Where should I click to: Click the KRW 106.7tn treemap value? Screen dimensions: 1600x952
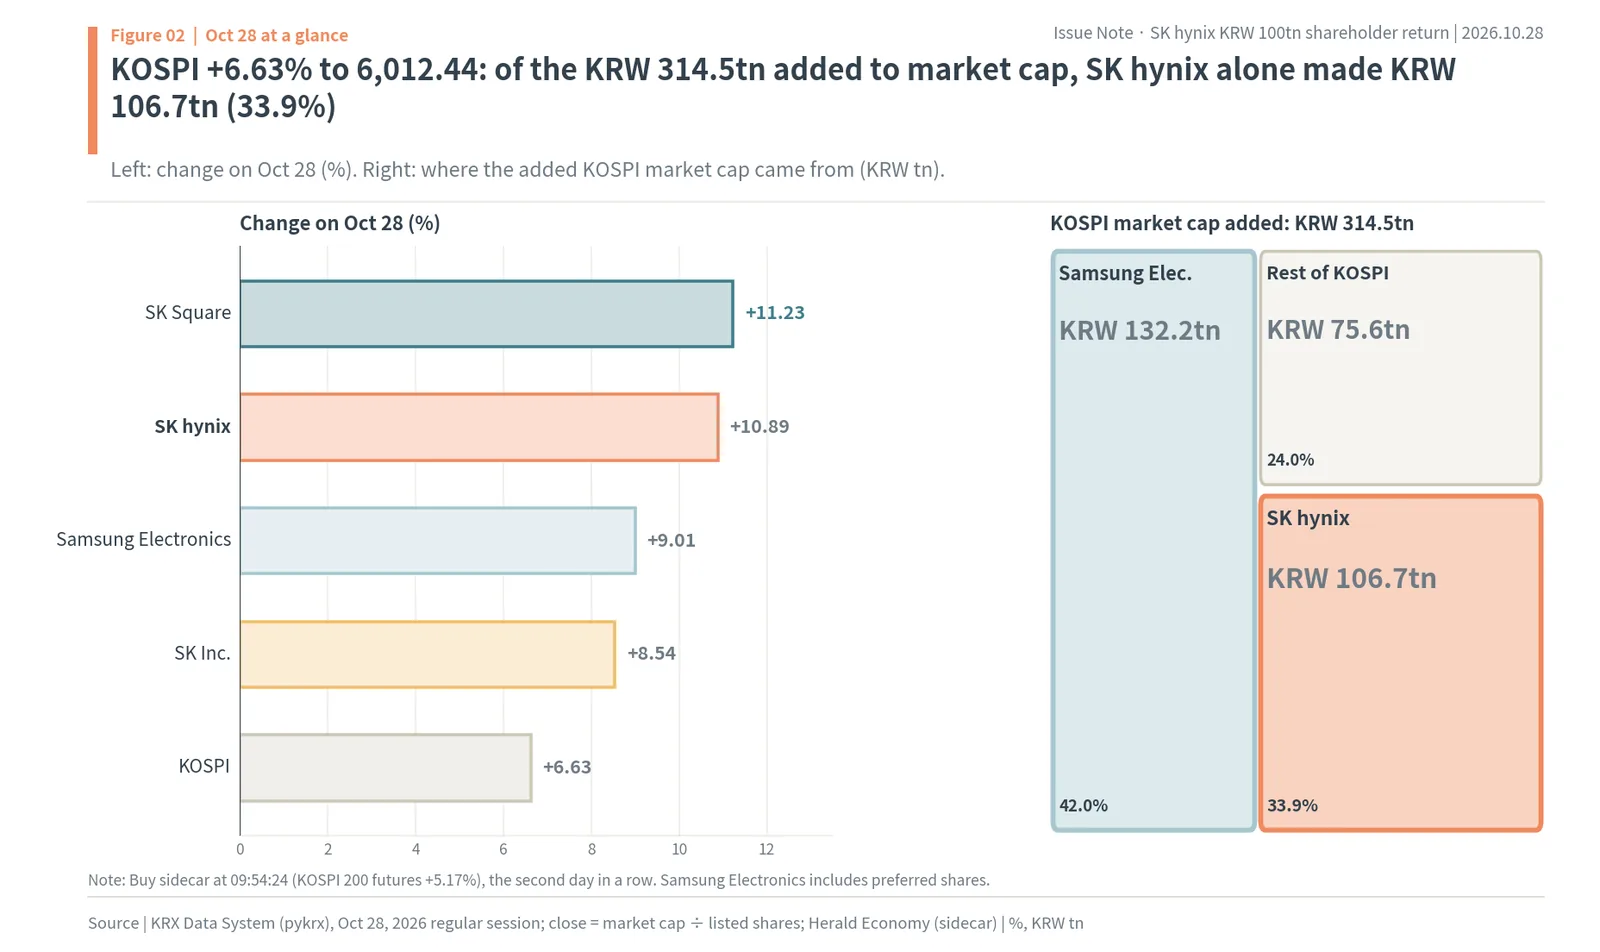click(1351, 578)
